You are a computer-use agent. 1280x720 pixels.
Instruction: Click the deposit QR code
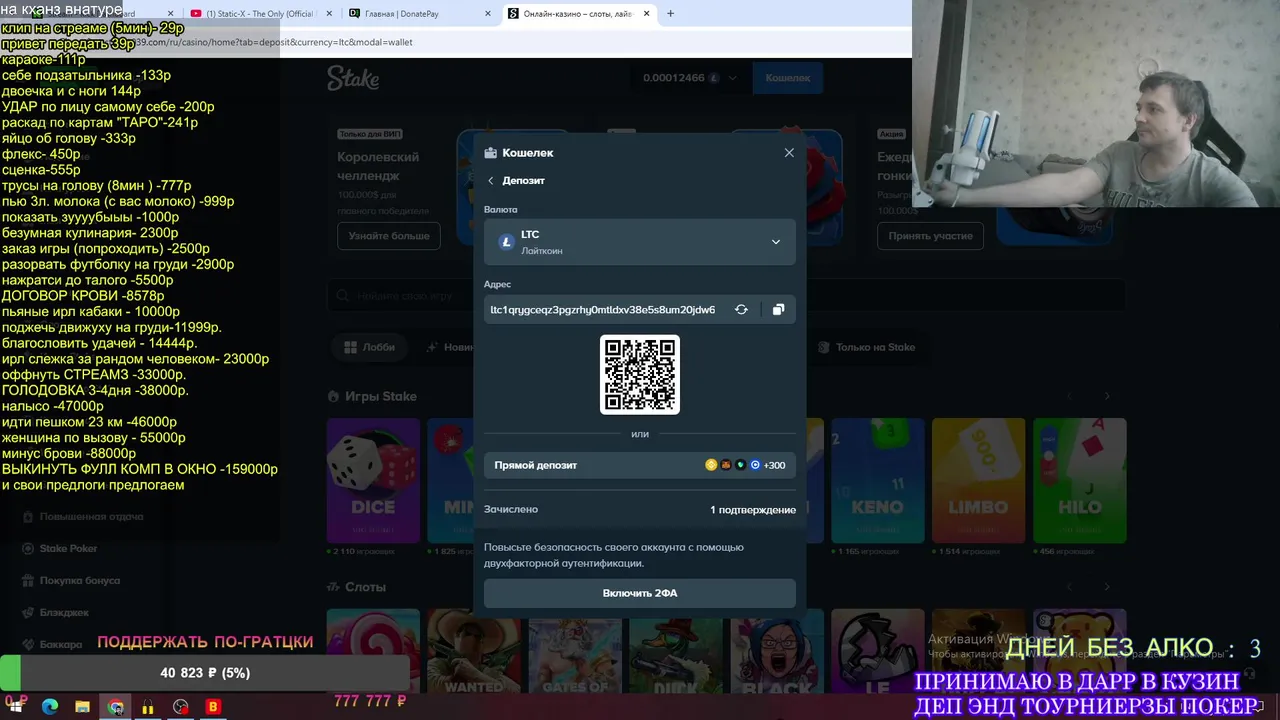[640, 374]
